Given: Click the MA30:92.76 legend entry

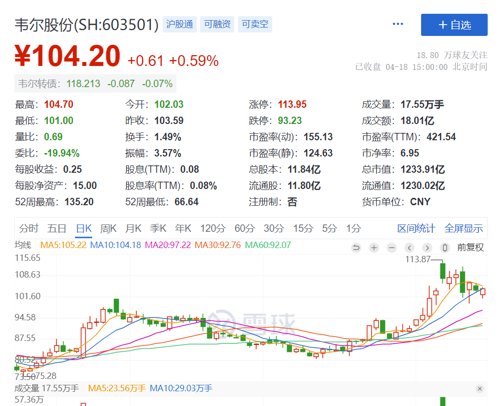Looking at the screenshot, I should (218, 245).
